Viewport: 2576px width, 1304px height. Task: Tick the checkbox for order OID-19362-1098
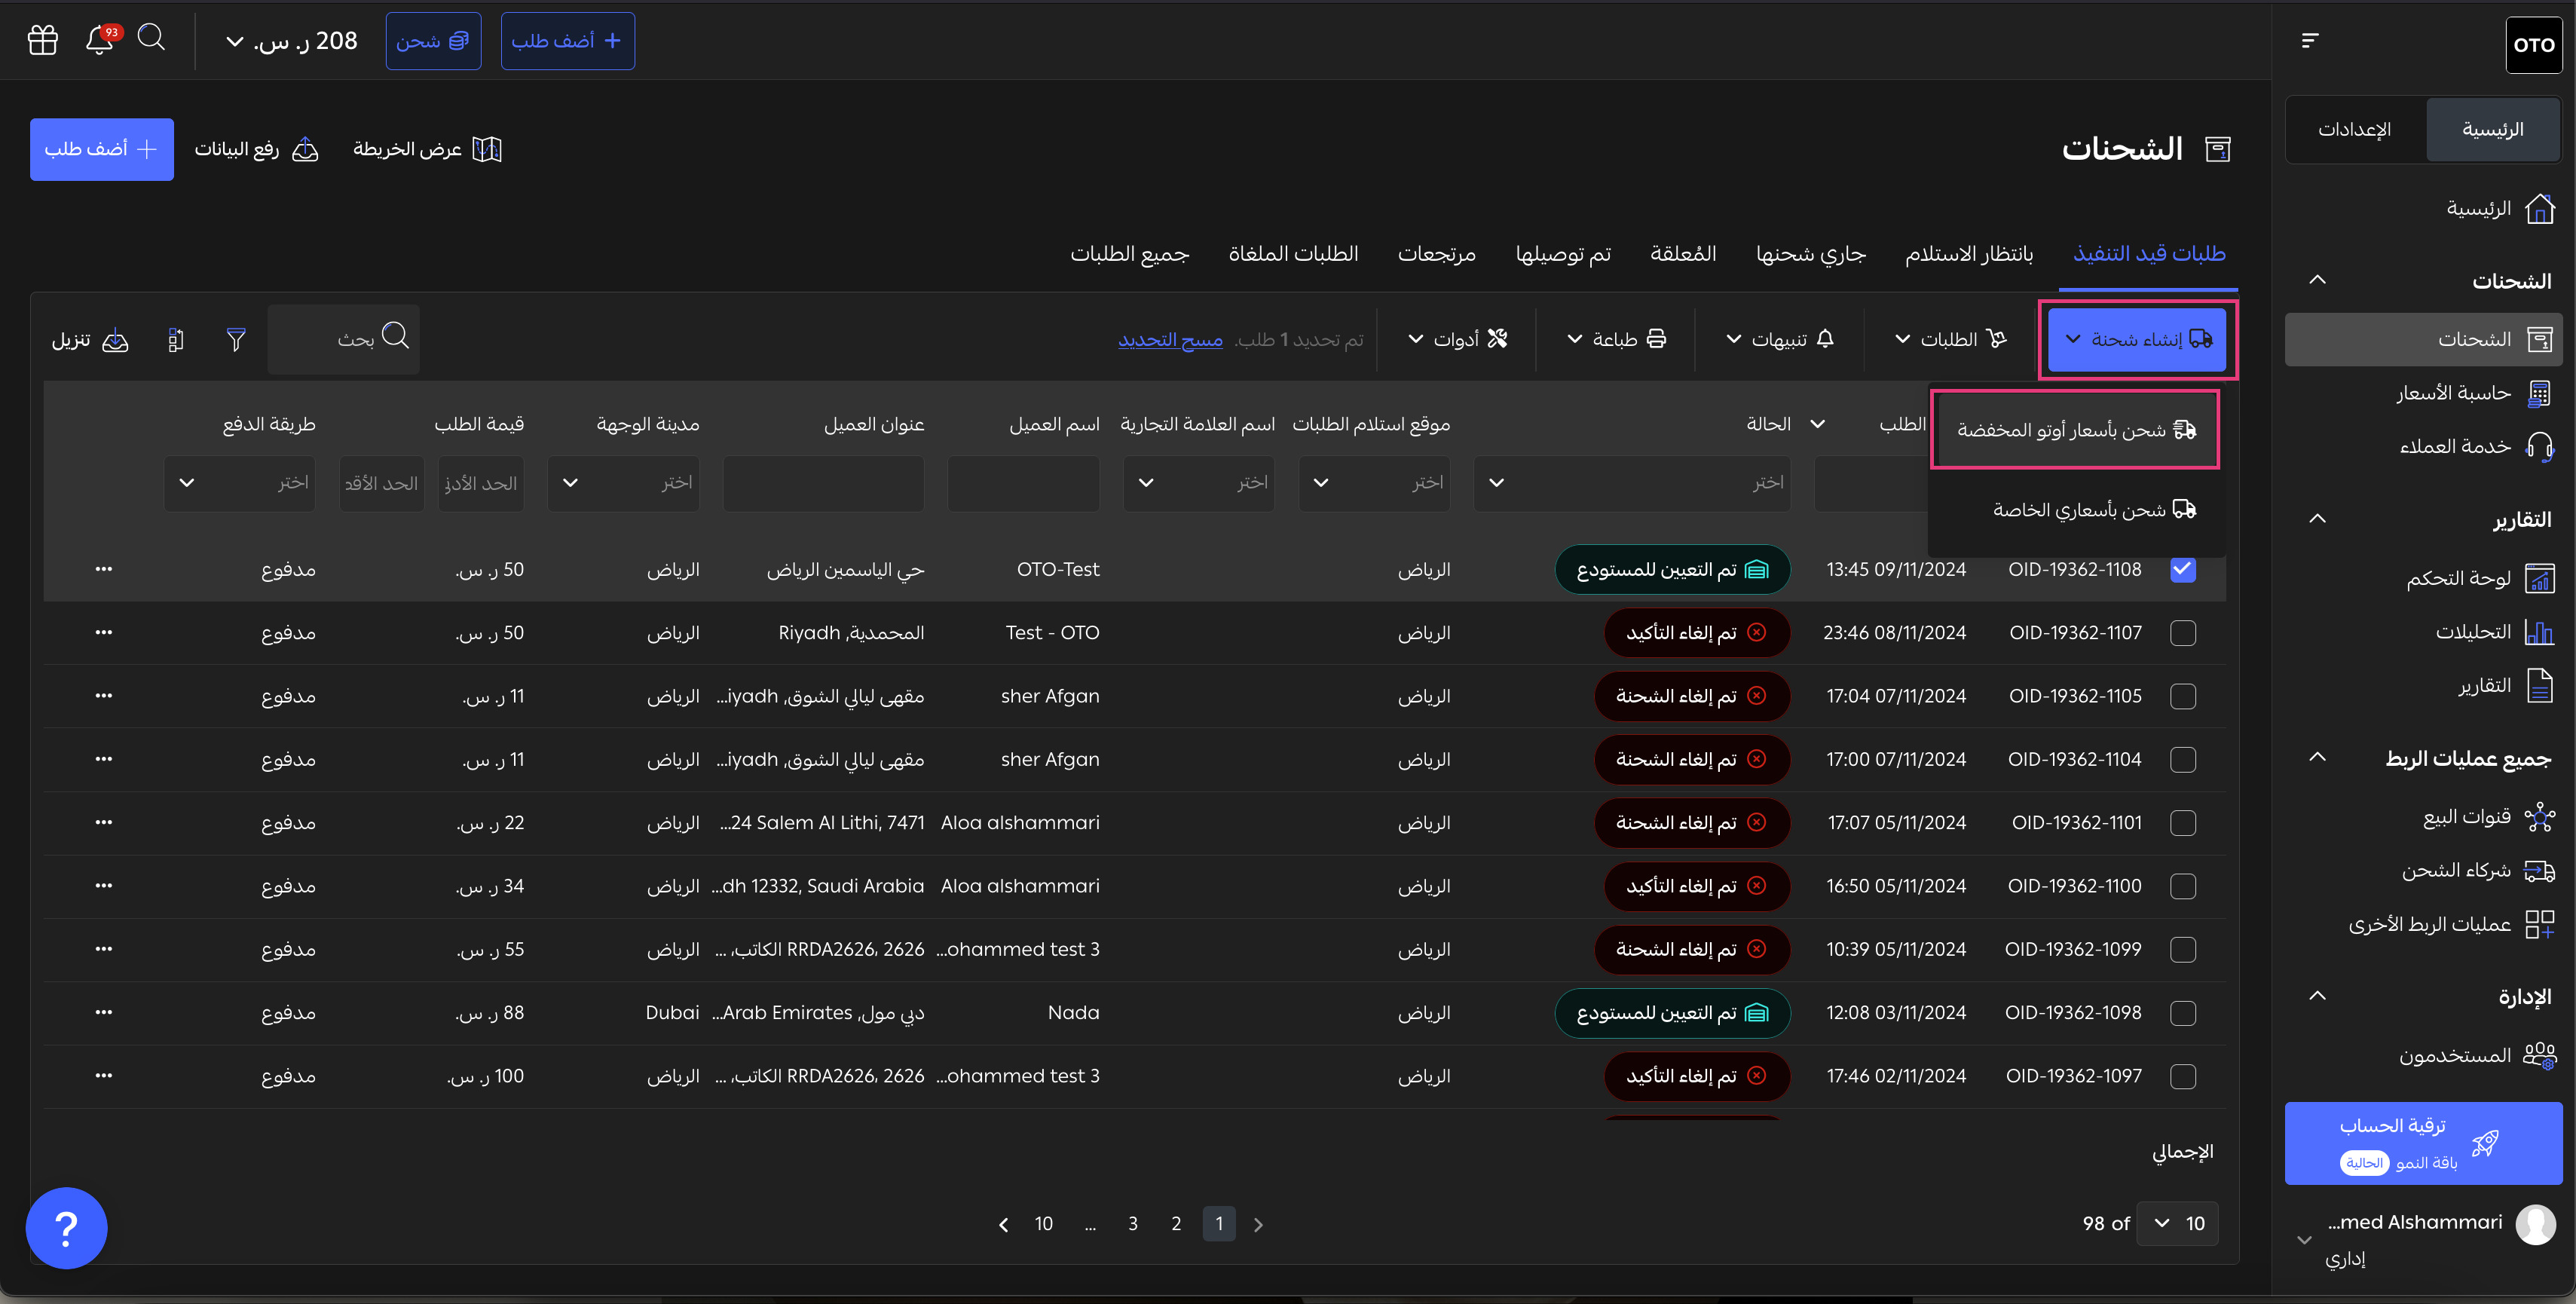coord(2182,1013)
